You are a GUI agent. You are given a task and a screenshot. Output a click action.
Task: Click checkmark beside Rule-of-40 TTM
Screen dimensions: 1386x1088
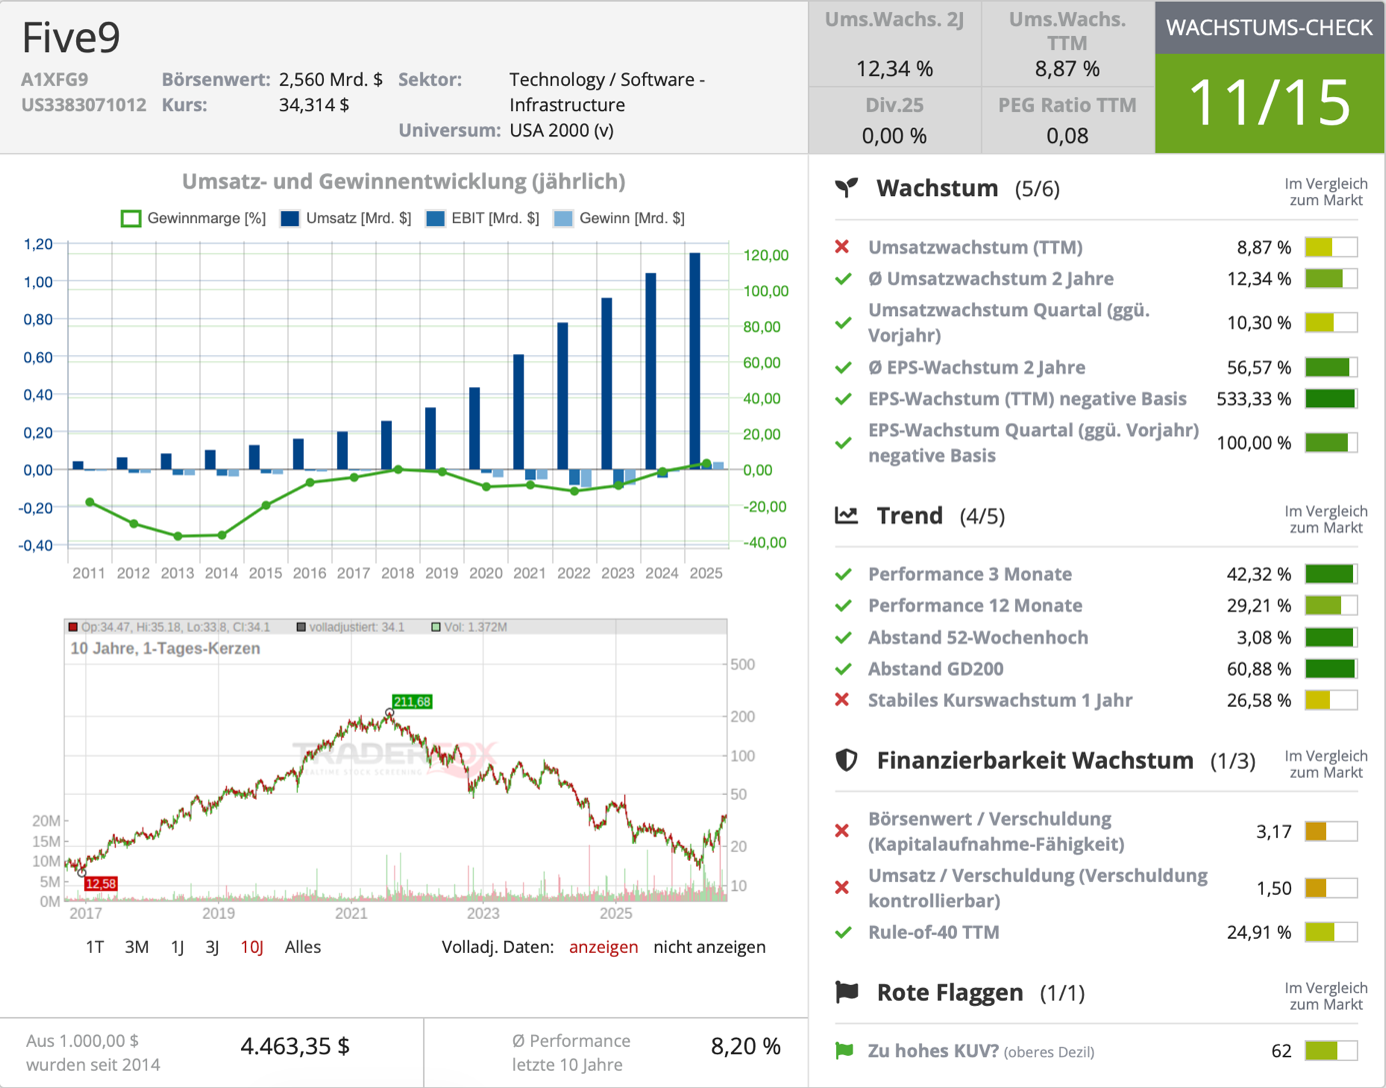(843, 932)
